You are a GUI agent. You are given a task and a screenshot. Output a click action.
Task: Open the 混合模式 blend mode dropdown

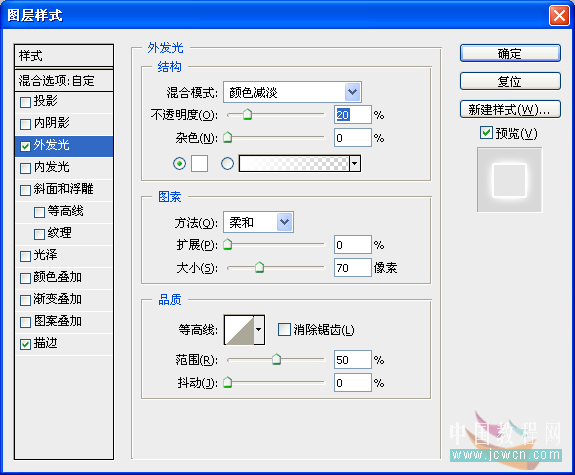pyautogui.click(x=292, y=92)
